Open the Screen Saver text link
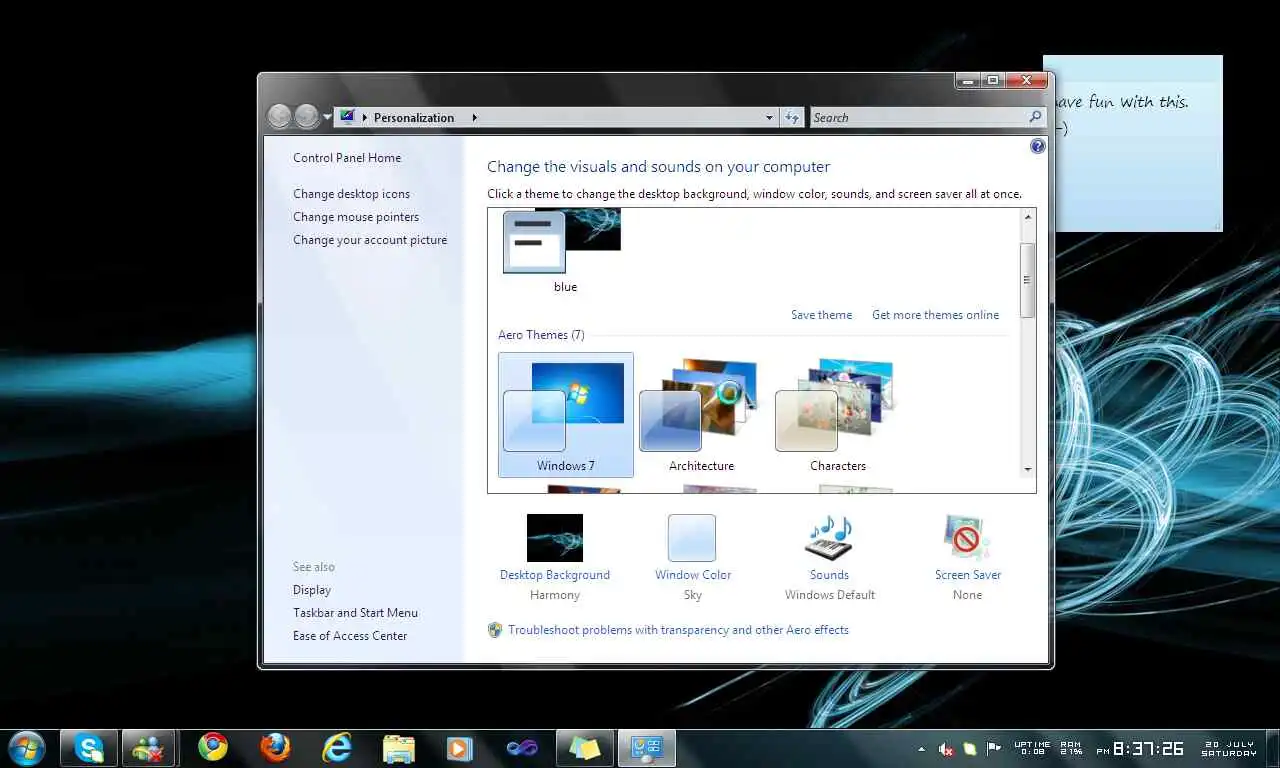The width and height of the screenshot is (1280, 768). click(968, 575)
